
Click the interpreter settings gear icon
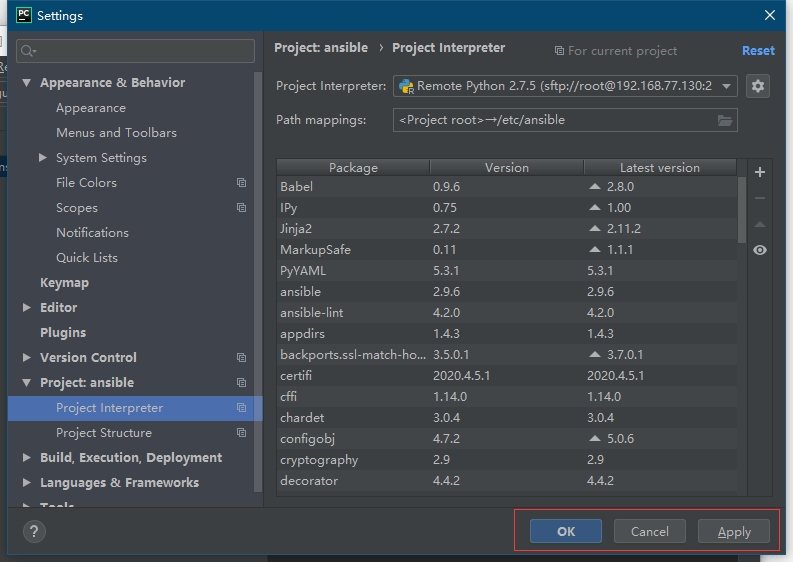[757, 86]
